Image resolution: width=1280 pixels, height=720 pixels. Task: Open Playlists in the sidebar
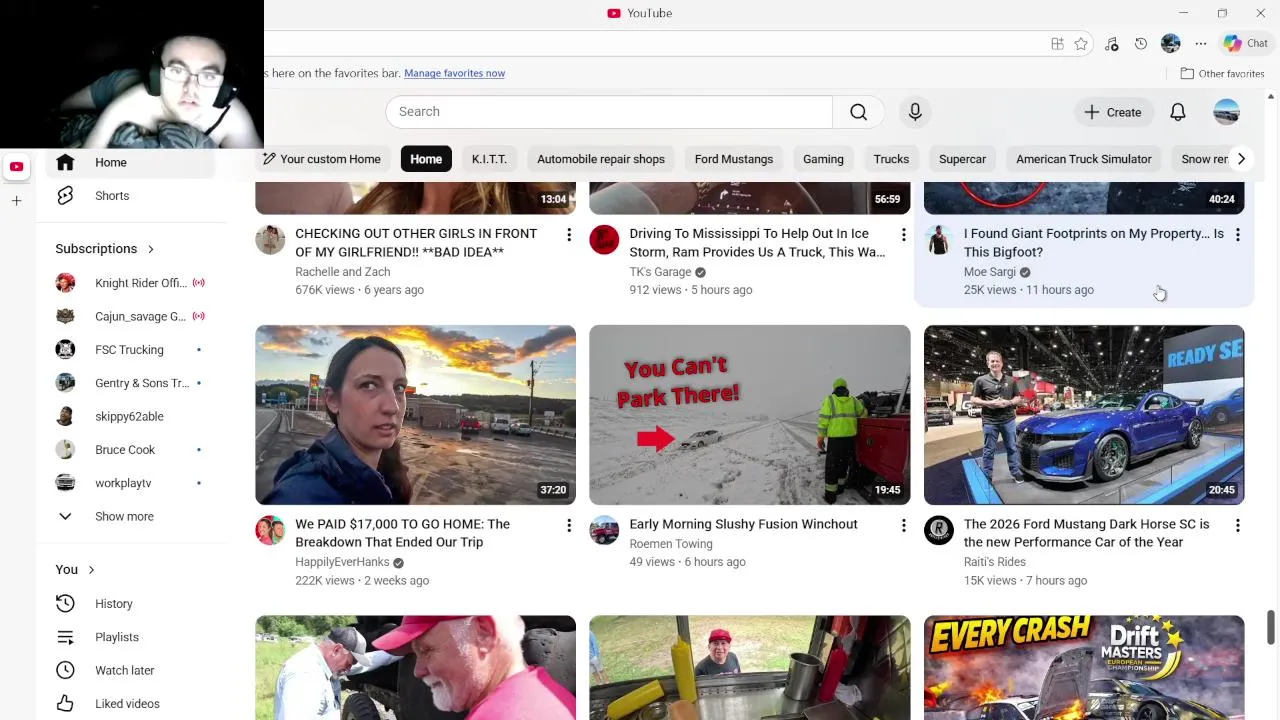(x=130, y=637)
